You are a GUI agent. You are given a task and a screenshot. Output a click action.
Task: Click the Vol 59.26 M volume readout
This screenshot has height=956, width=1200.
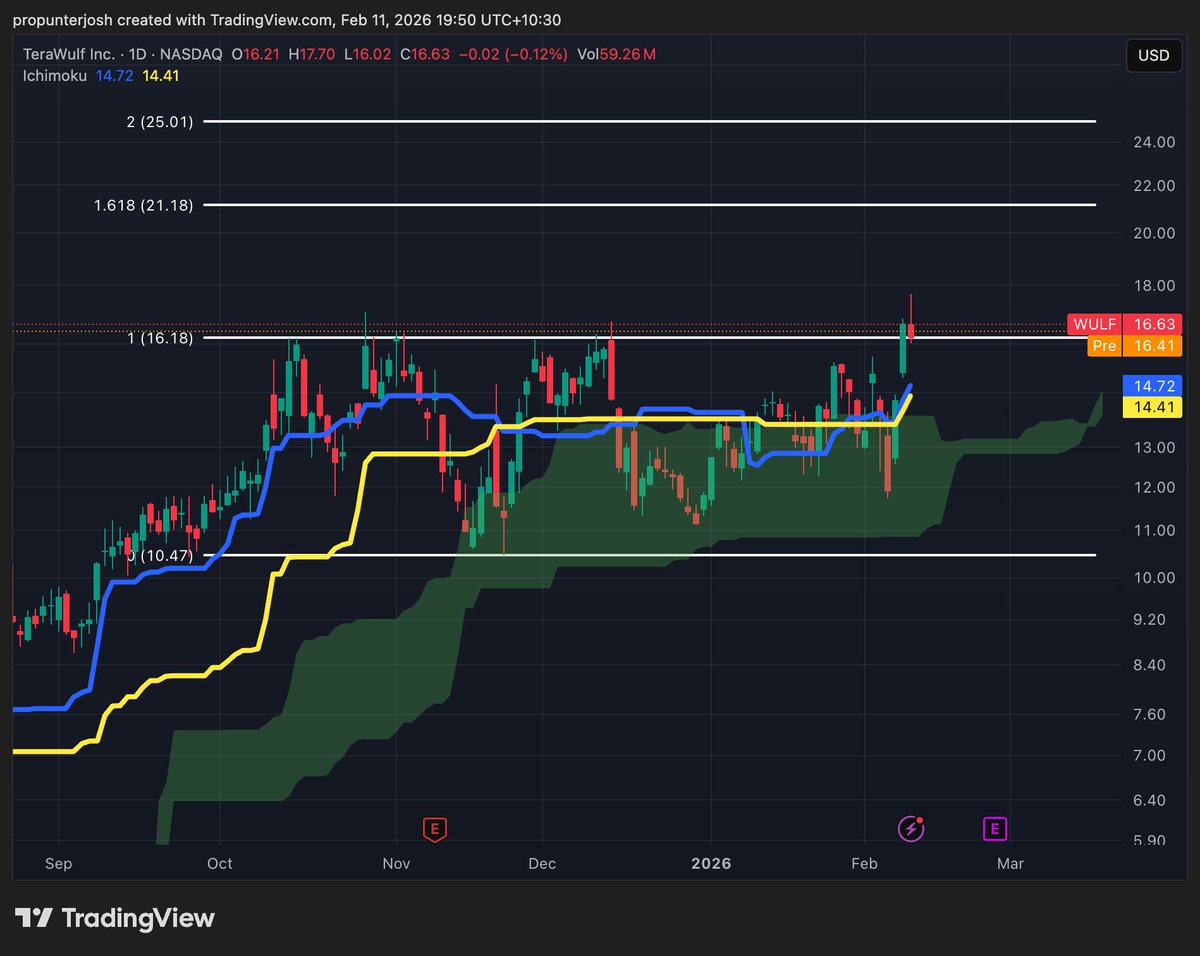(615, 54)
